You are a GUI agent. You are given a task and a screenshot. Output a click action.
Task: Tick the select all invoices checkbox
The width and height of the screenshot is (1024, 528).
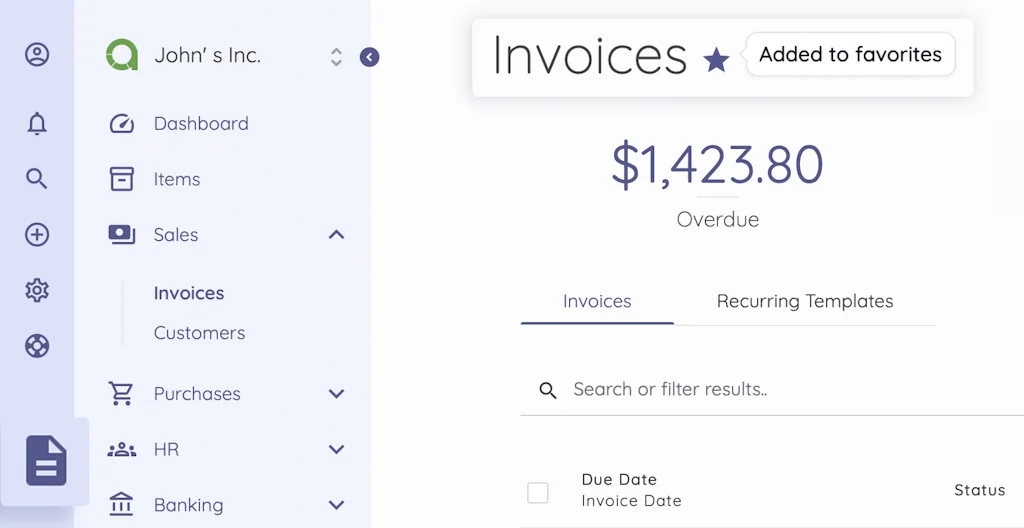pyautogui.click(x=538, y=492)
